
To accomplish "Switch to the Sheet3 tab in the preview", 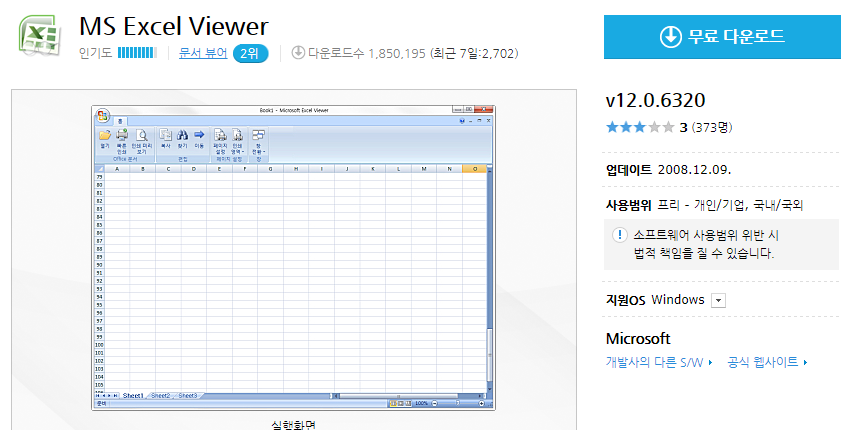I will click(188, 396).
